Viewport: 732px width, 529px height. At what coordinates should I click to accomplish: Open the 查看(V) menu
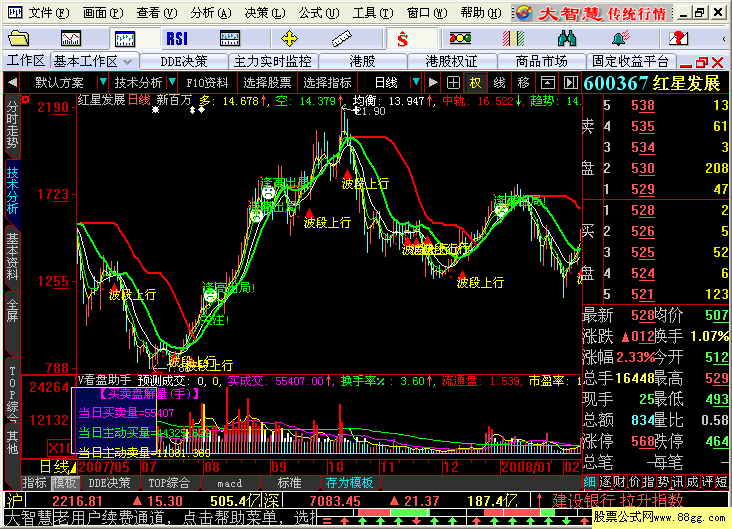(x=157, y=13)
